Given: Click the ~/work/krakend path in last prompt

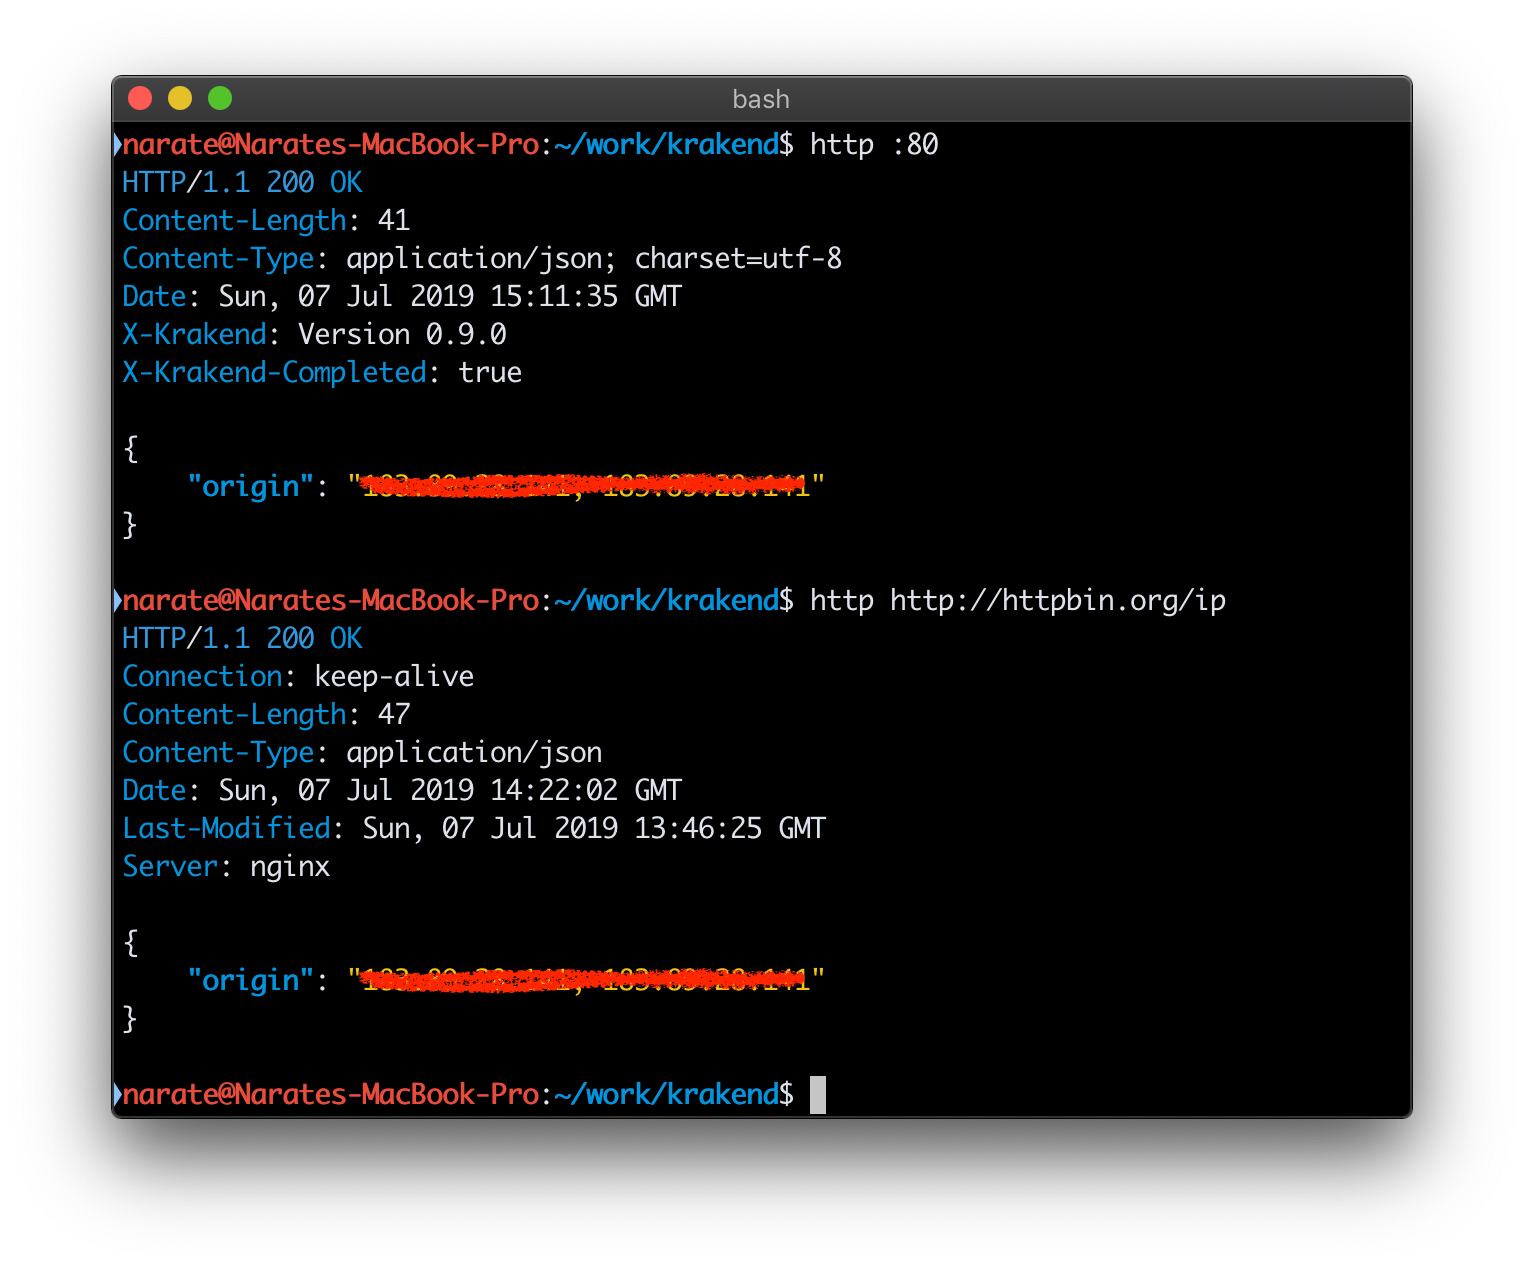Looking at the screenshot, I should (x=665, y=1094).
